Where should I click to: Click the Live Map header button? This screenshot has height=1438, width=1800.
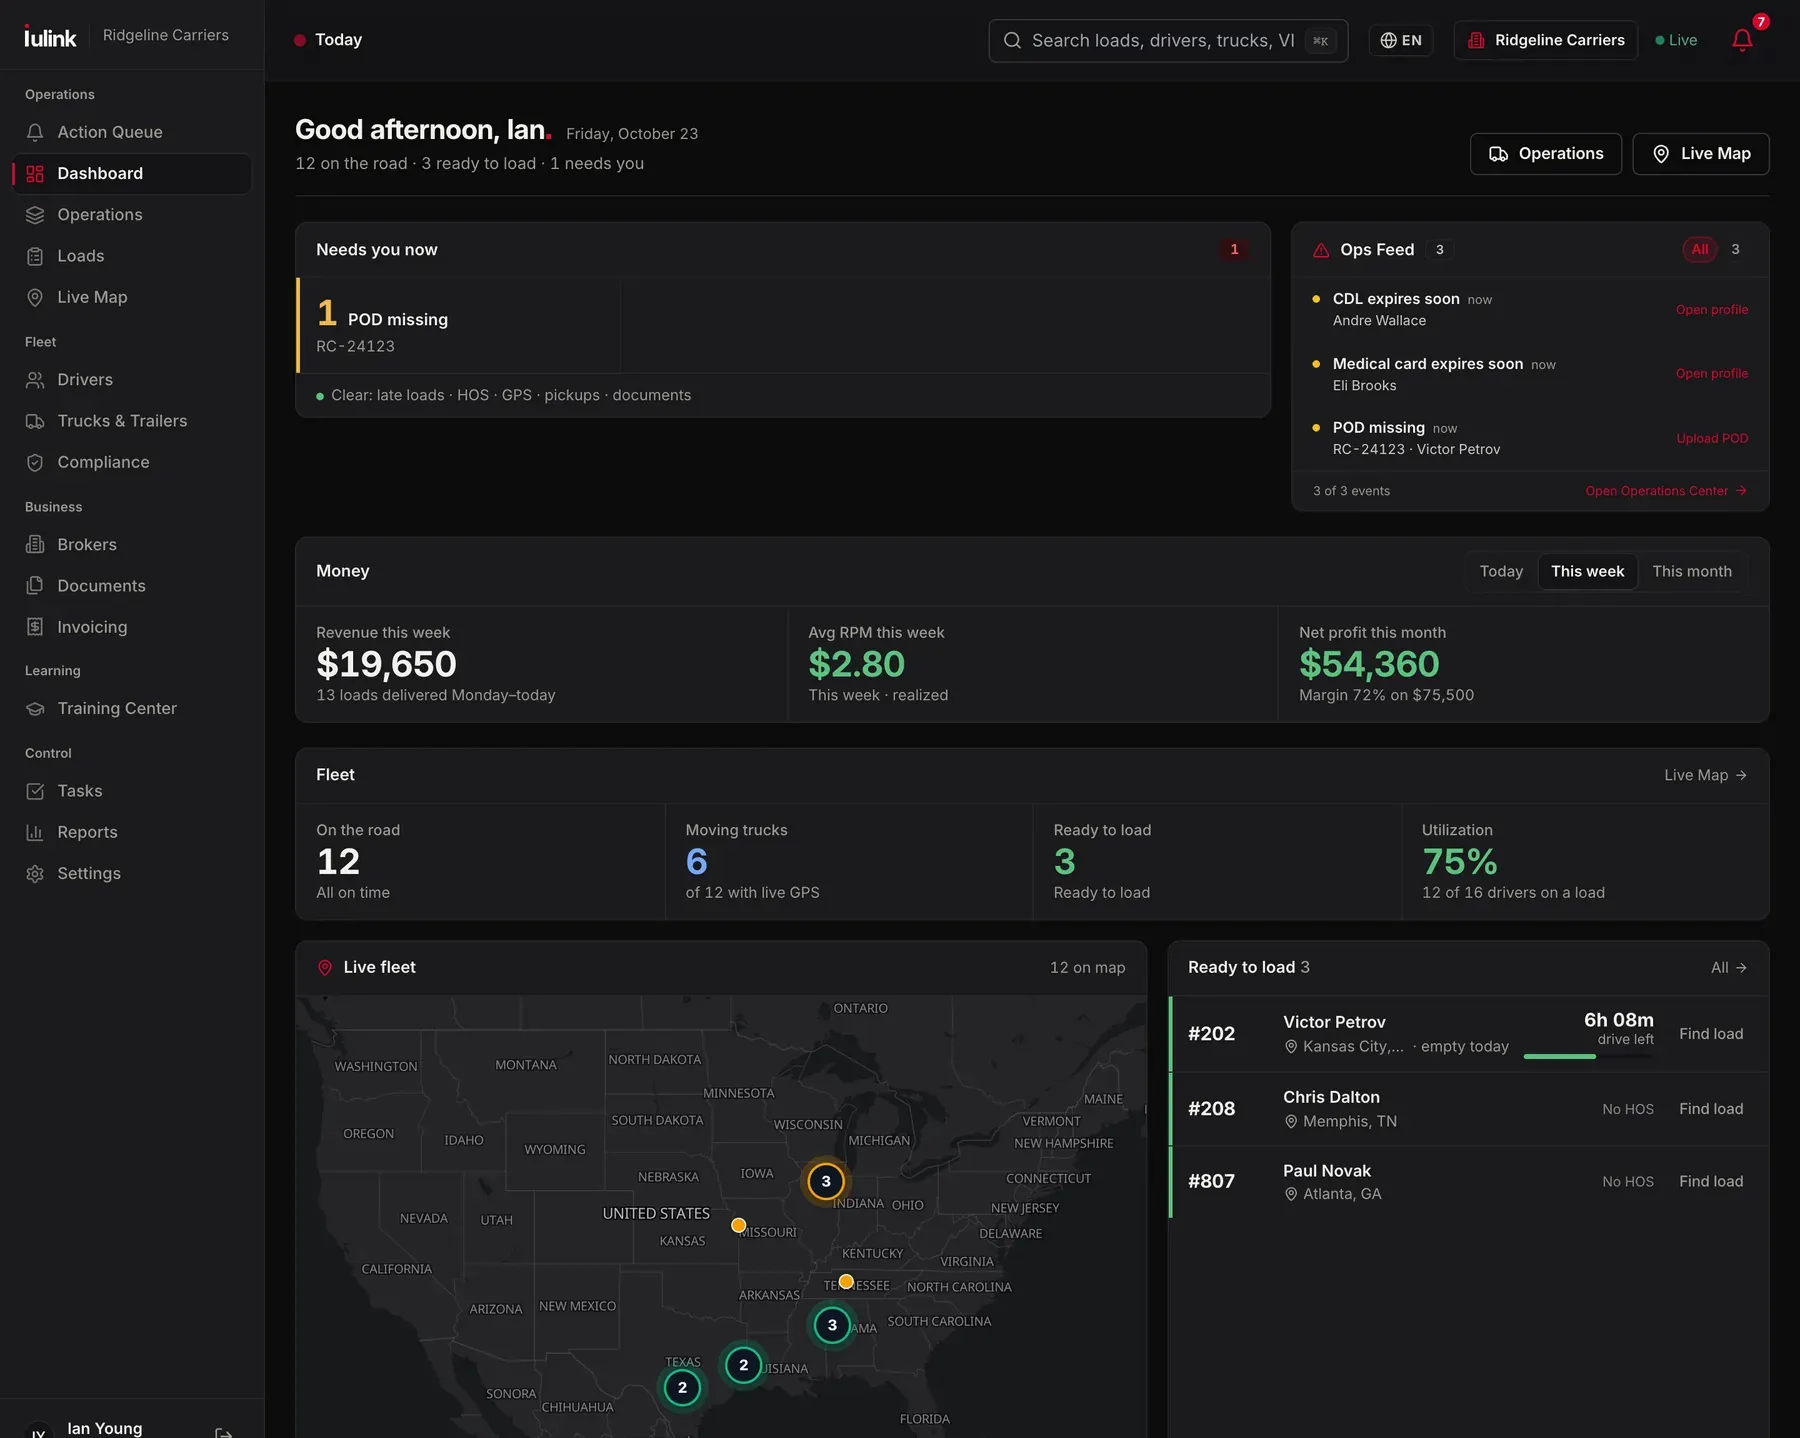coord(1701,154)
